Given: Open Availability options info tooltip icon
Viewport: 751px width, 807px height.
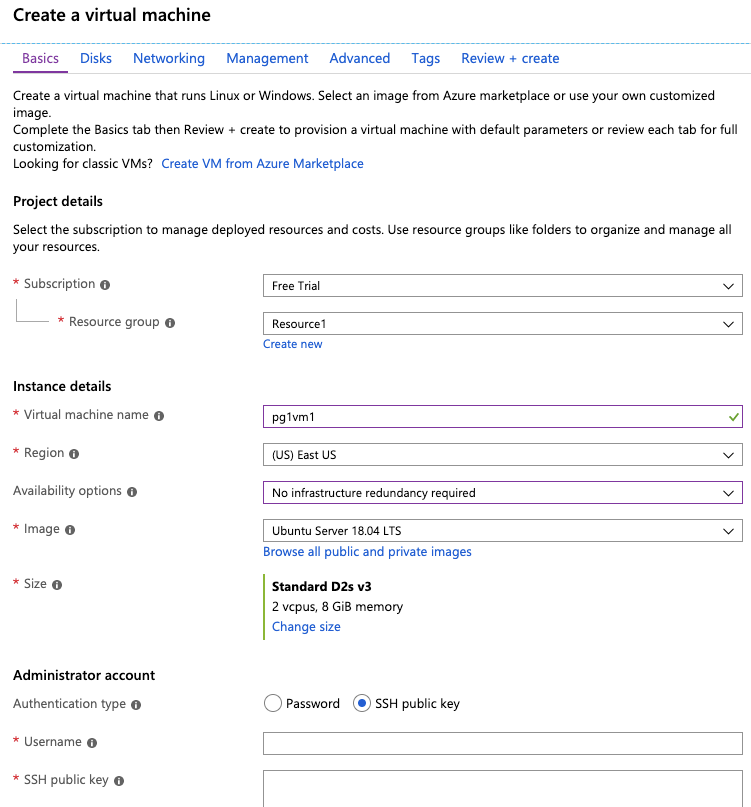Looking at the screenshot, I should tap(132, 492).
